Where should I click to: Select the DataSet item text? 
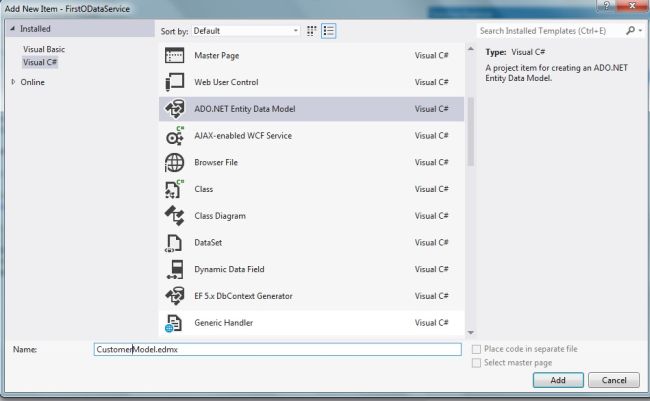[208, 243]
